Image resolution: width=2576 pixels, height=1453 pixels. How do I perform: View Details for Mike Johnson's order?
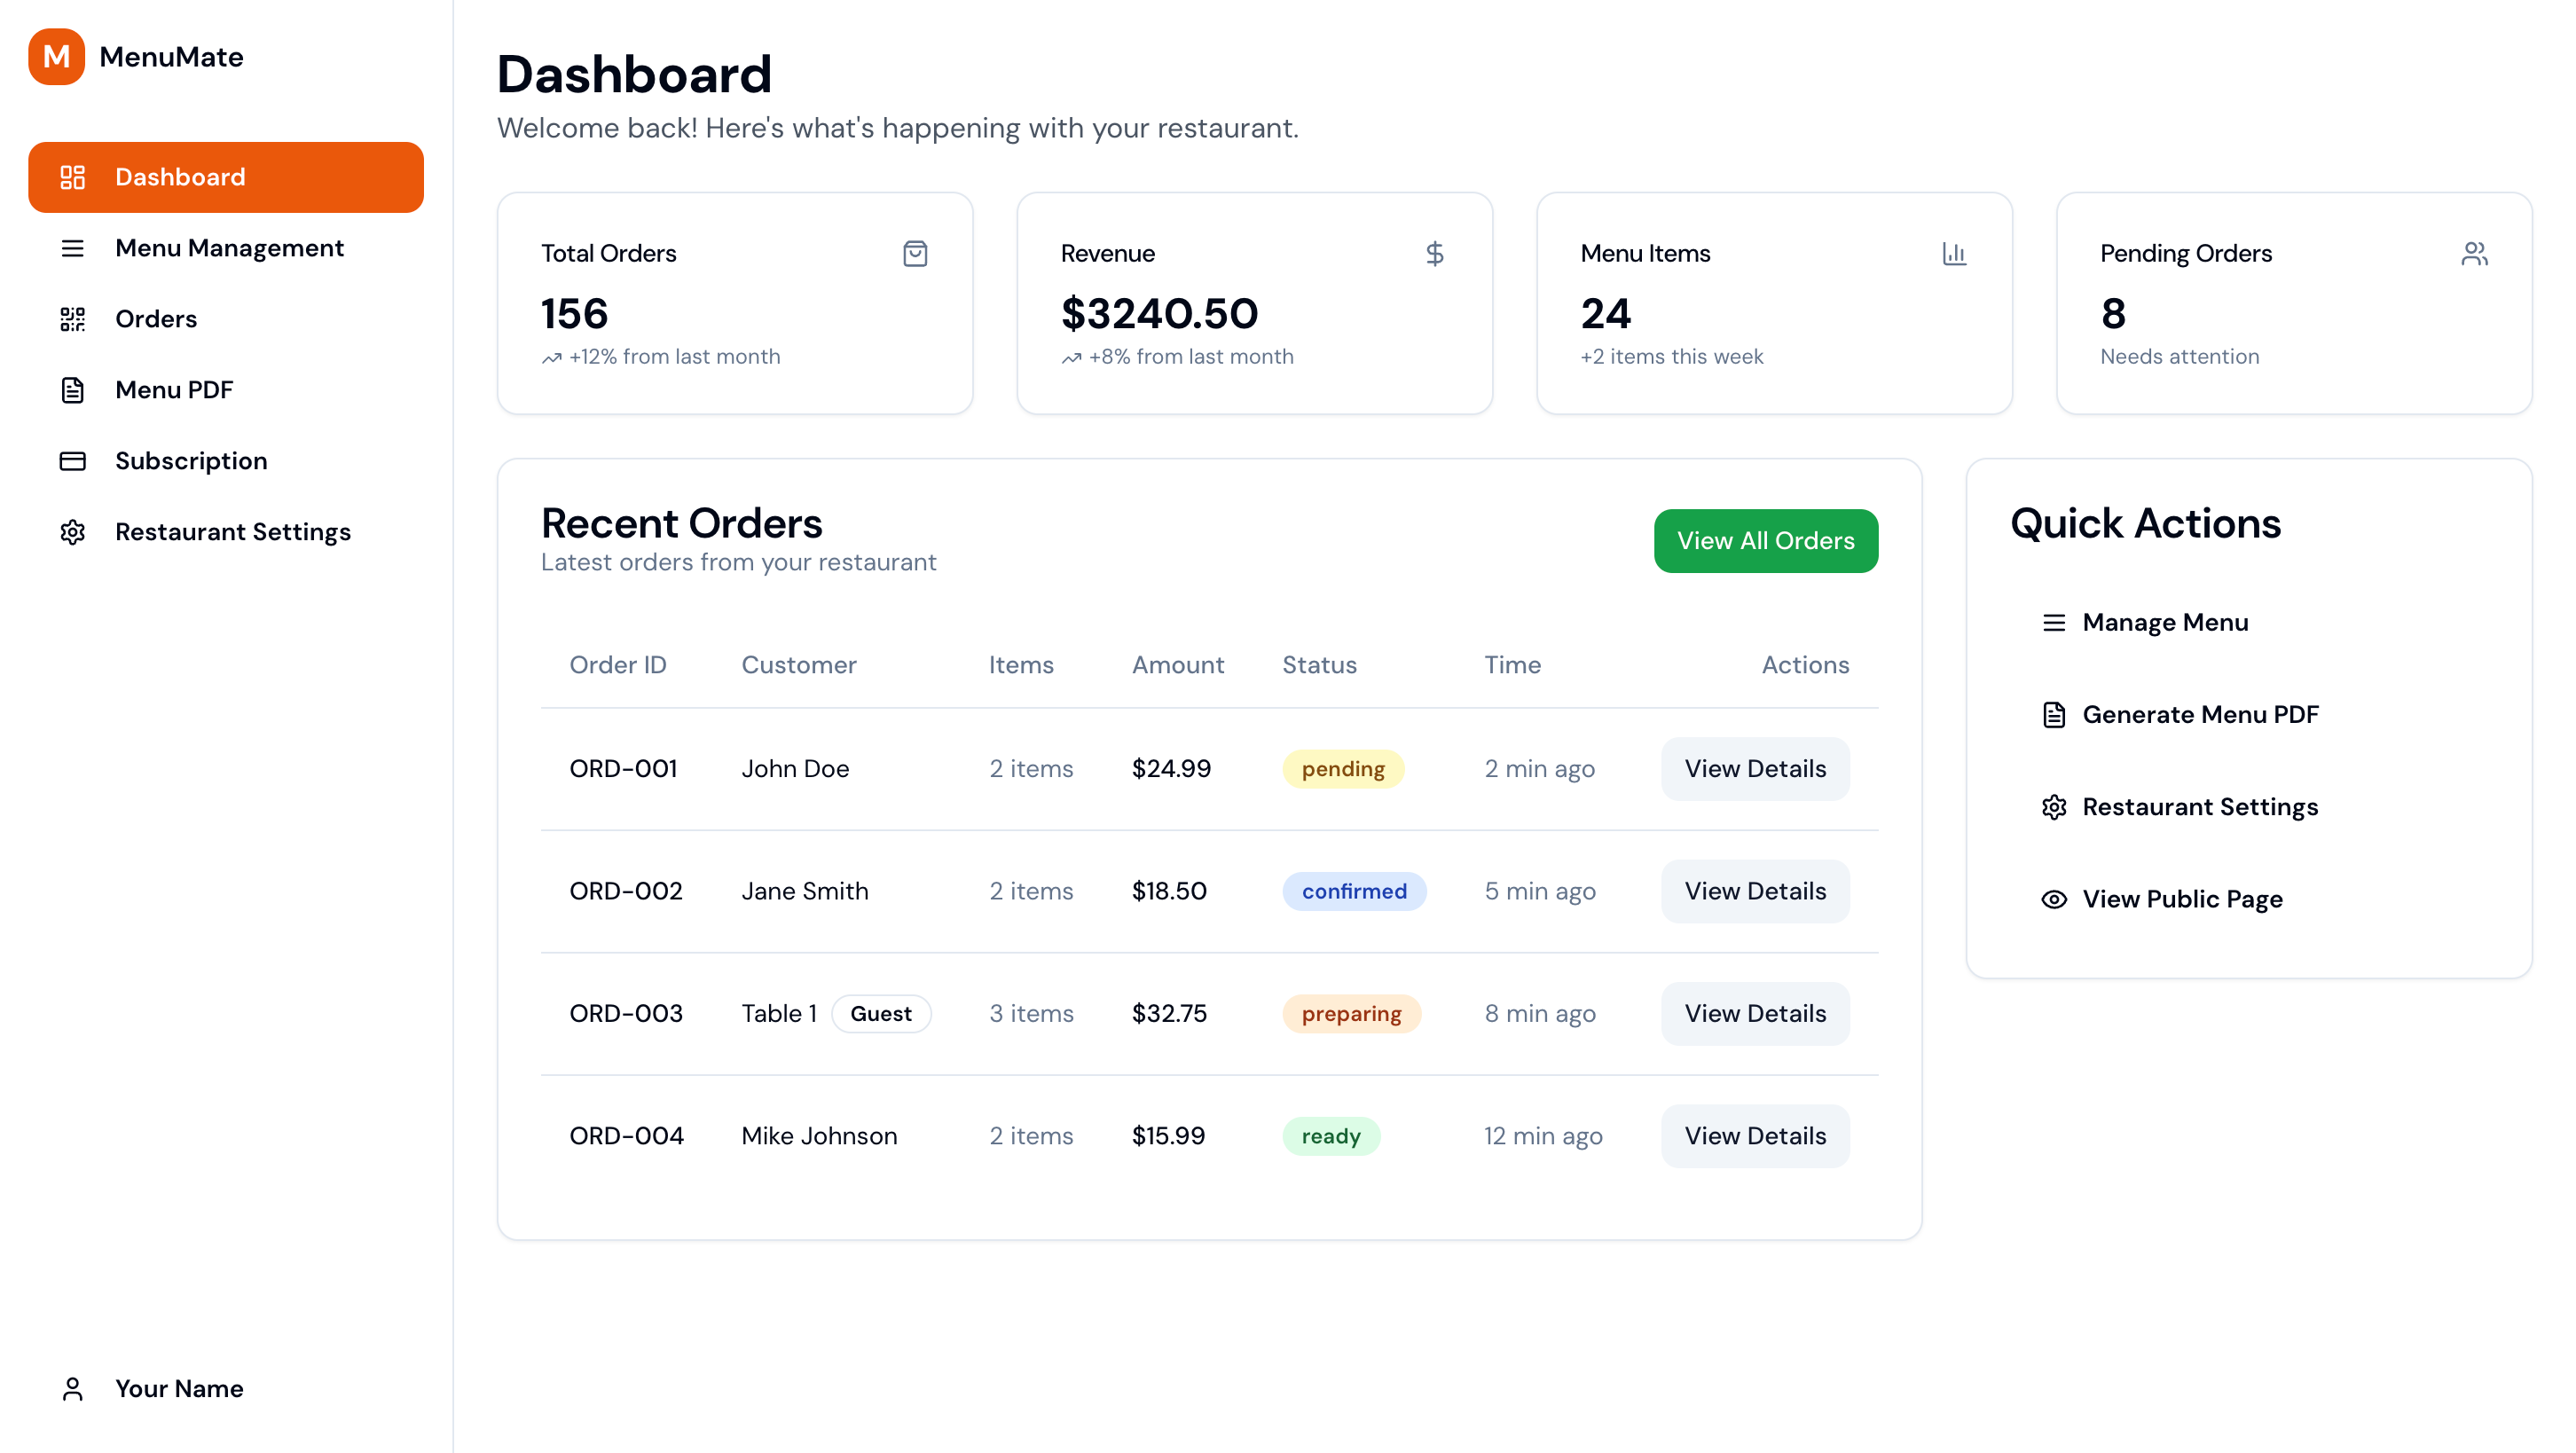pyautogui.click(x=1754, y=1136)
